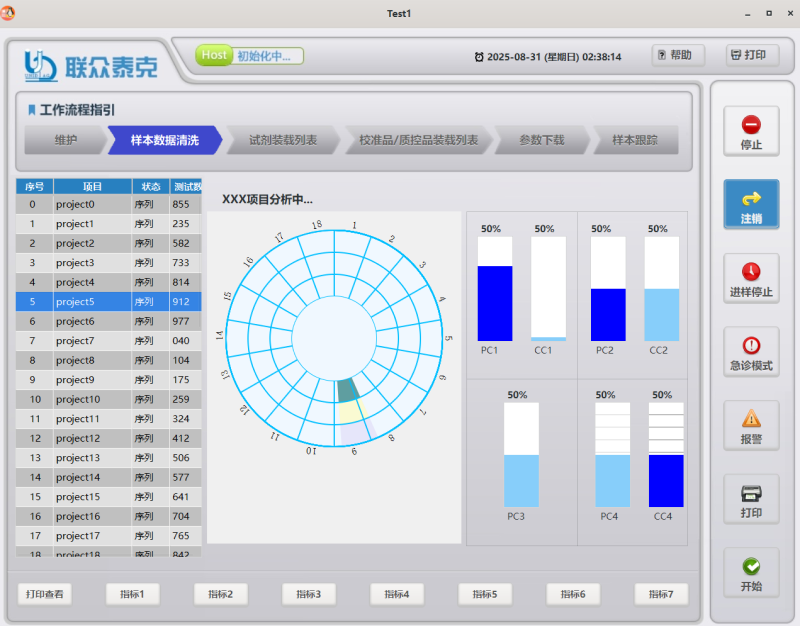Click the pale yellow sector in the wheel
The width and height of the screenshot is (800, 626).
click(x=353, y=411)
